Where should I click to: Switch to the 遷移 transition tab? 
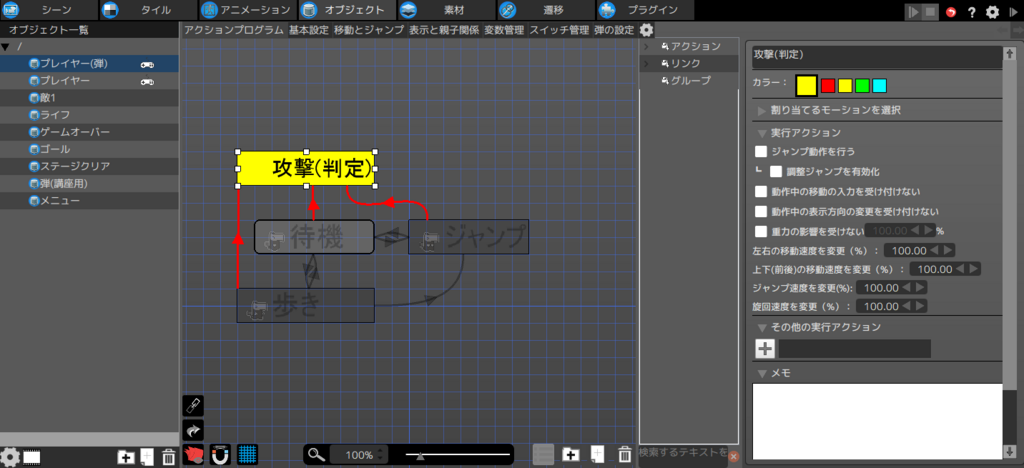544,10
